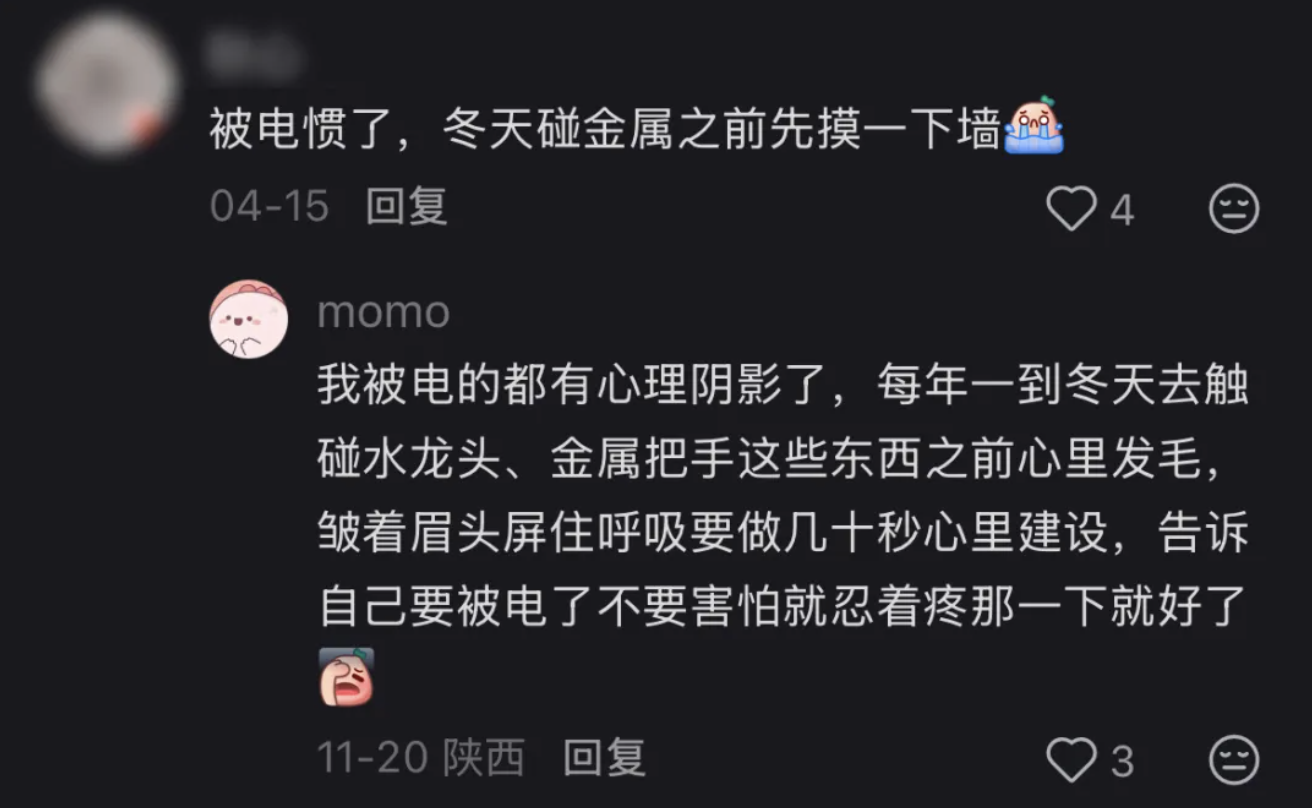Tap the dislike face icon on 04-15 comment
This screenshot has height=808, width=1312.
coord(1234,210)
